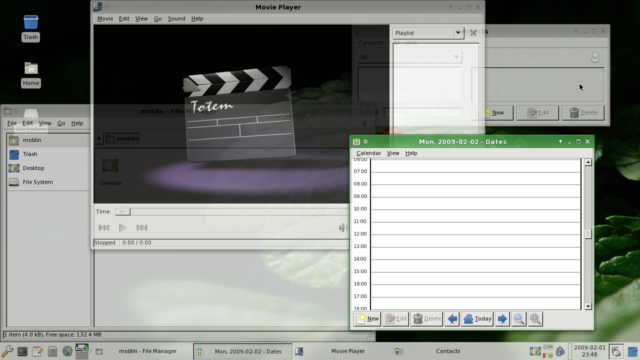Open the View menu in Movie Player
This screenshot has height=360, width=640.
coord(141,19)
